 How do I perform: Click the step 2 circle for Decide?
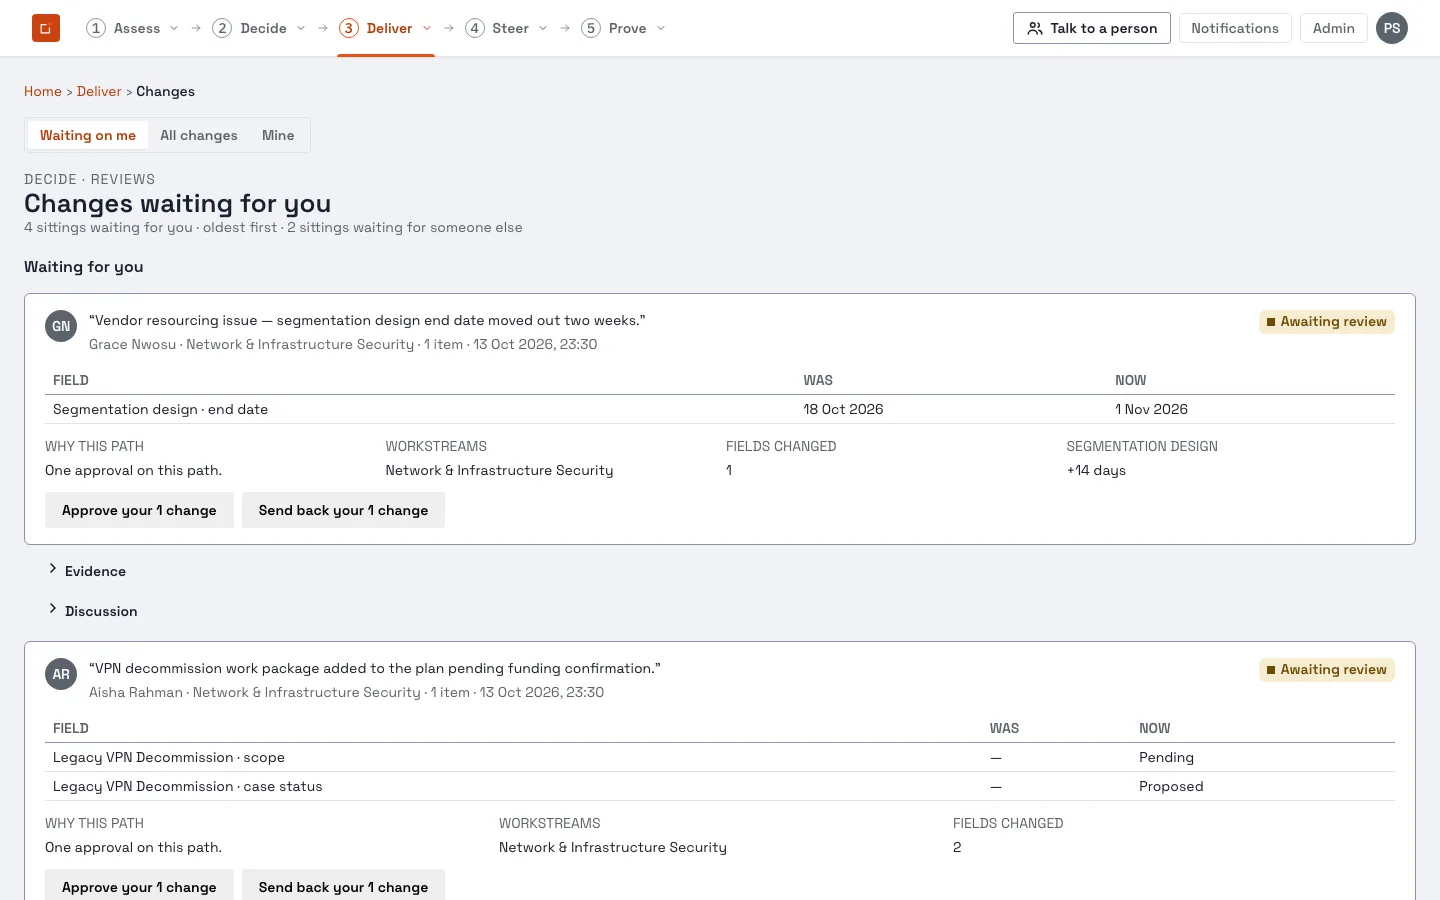[x=222, y=28]
